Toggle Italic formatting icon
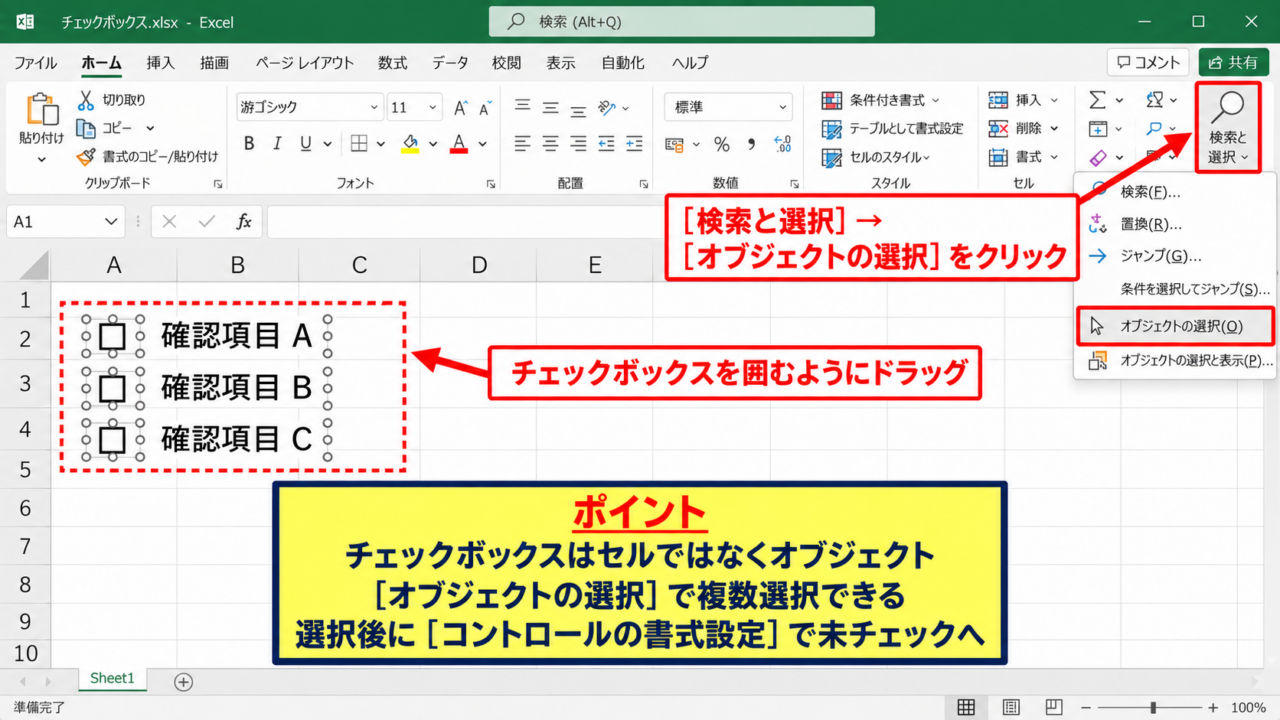This screenshot has height=720, width=1280. (277, 143)
